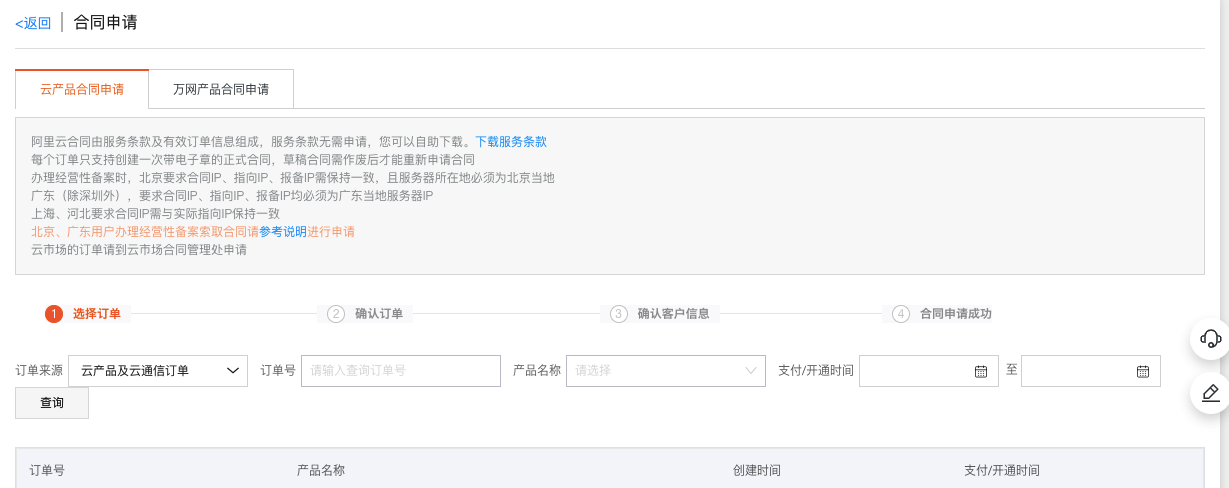Open the 参考说明 link
Image resolution: width=1229 pixels, height=488 pixels.
(x=283, y=232)
